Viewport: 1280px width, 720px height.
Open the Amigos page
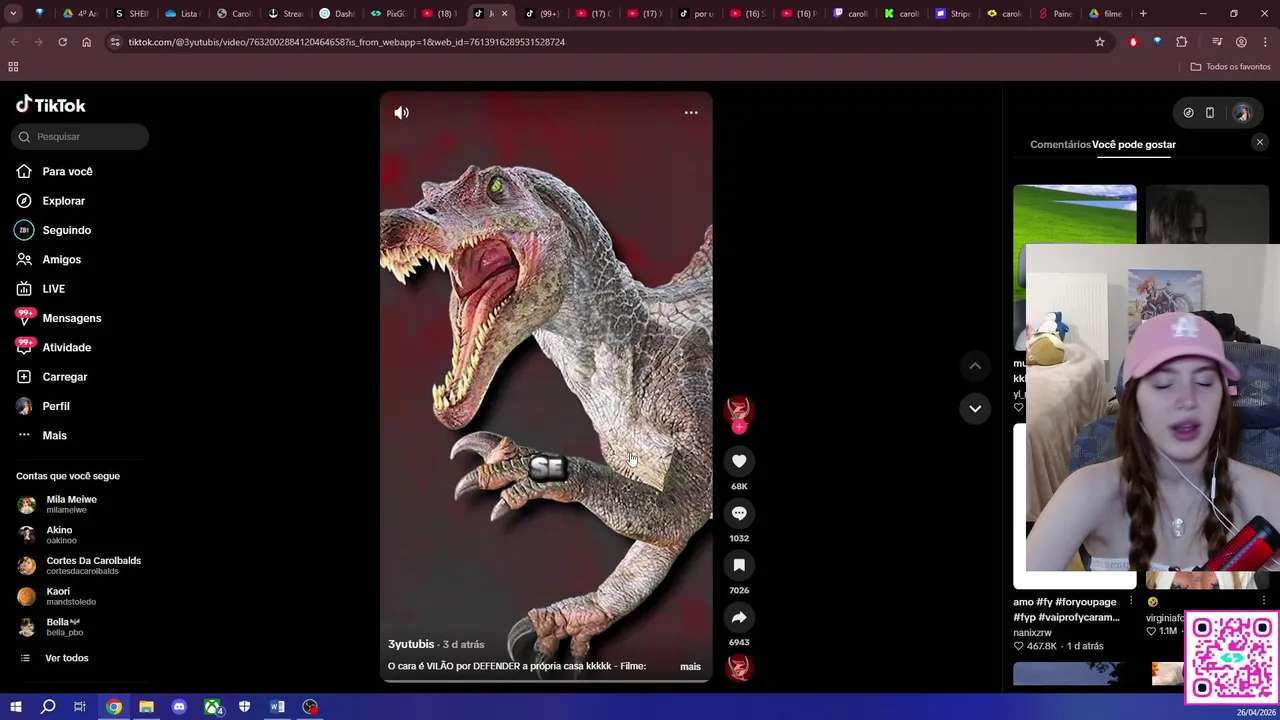click(61, 260)
